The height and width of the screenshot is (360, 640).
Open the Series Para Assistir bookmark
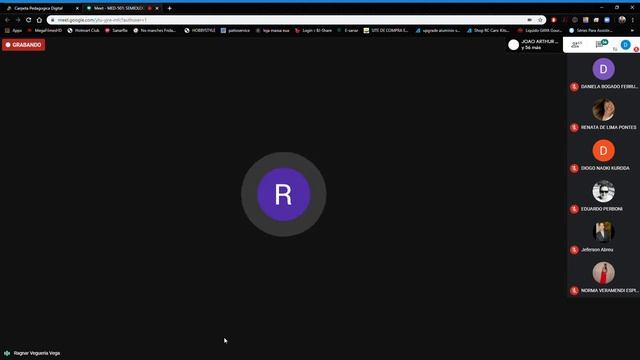coord(591,30)
